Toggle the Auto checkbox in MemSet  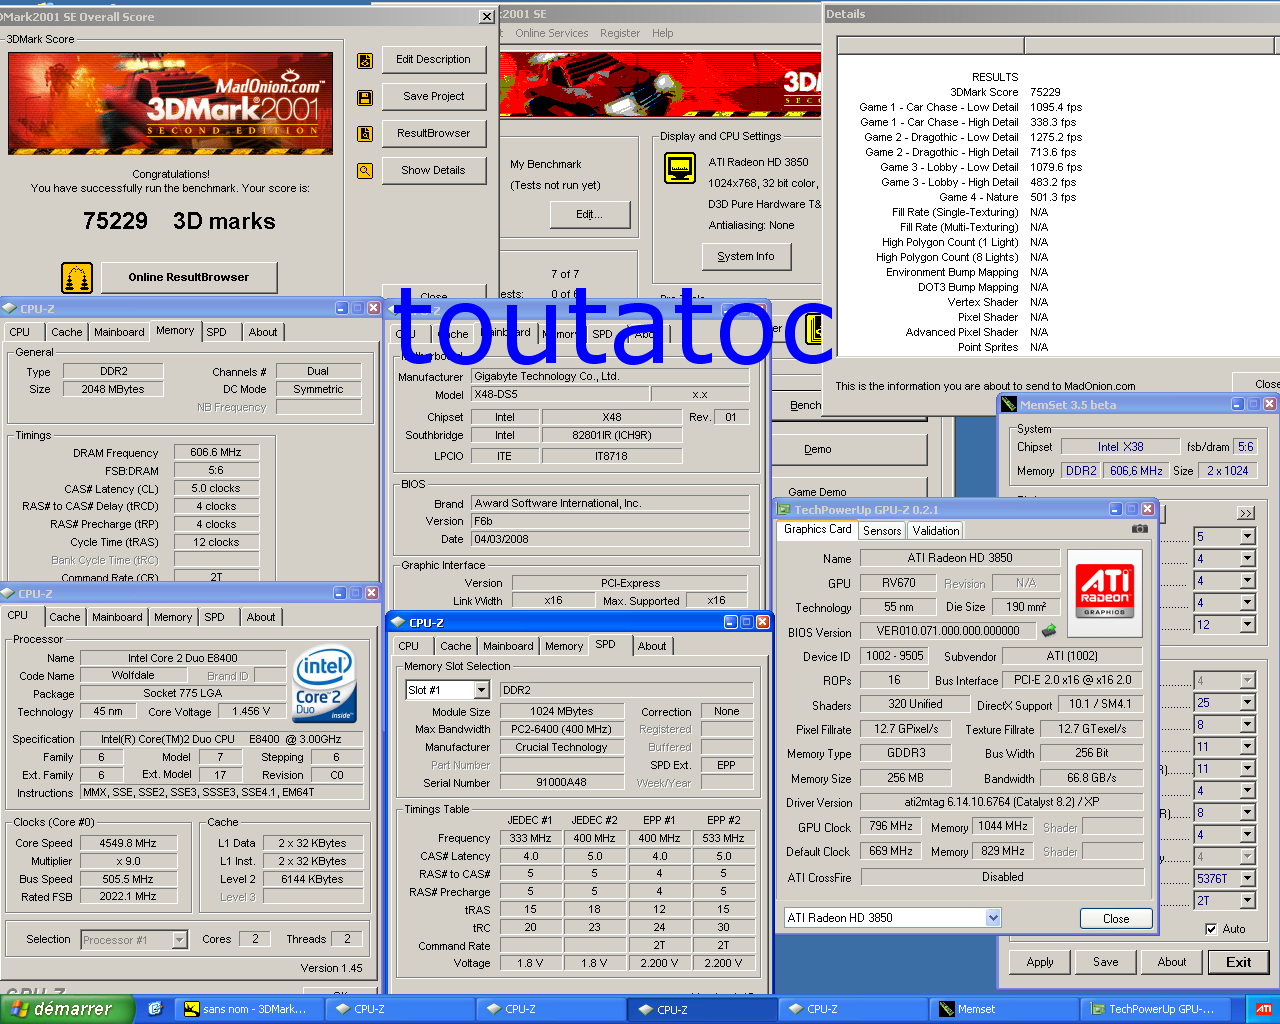click(1211, 929)
